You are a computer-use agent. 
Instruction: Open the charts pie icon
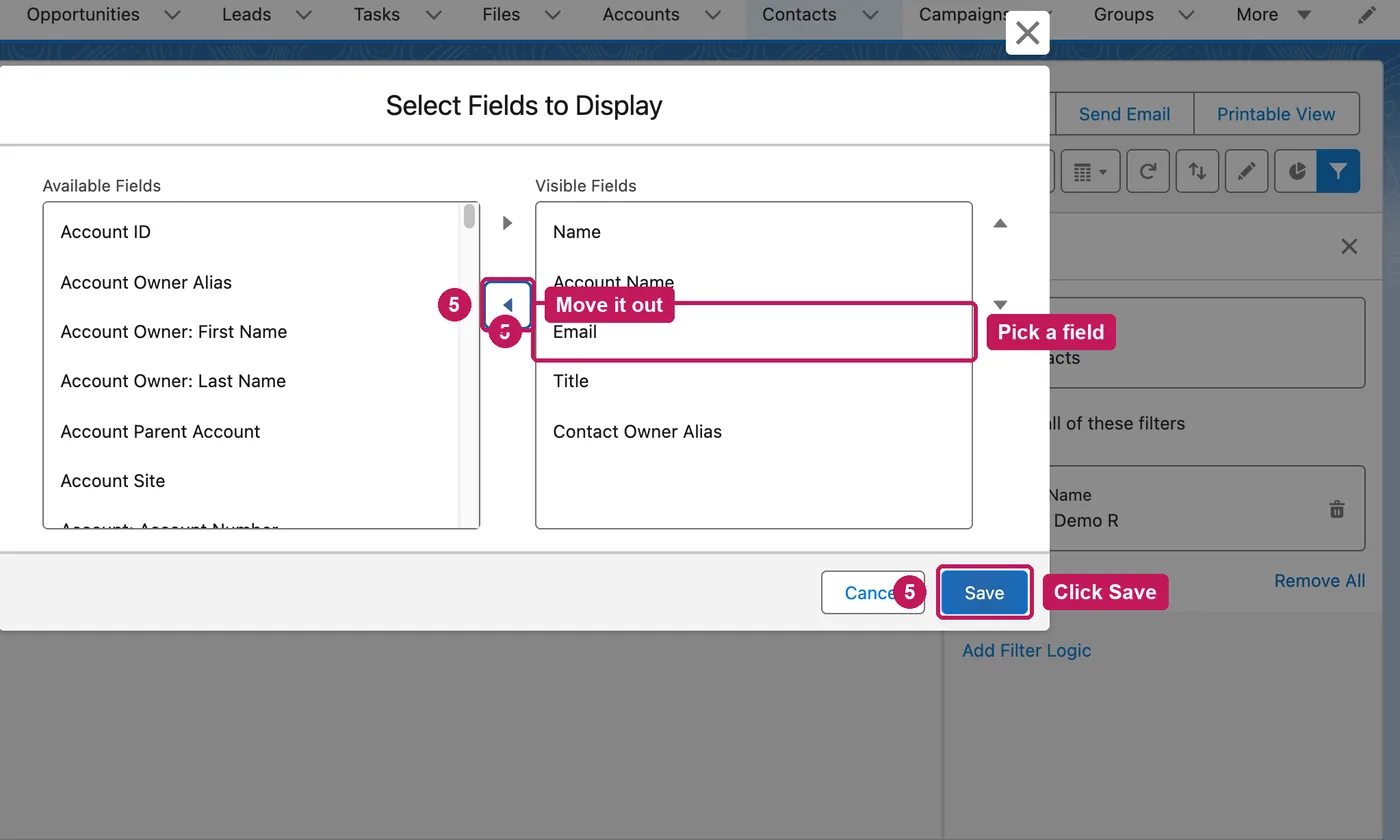coord(1296,172)
